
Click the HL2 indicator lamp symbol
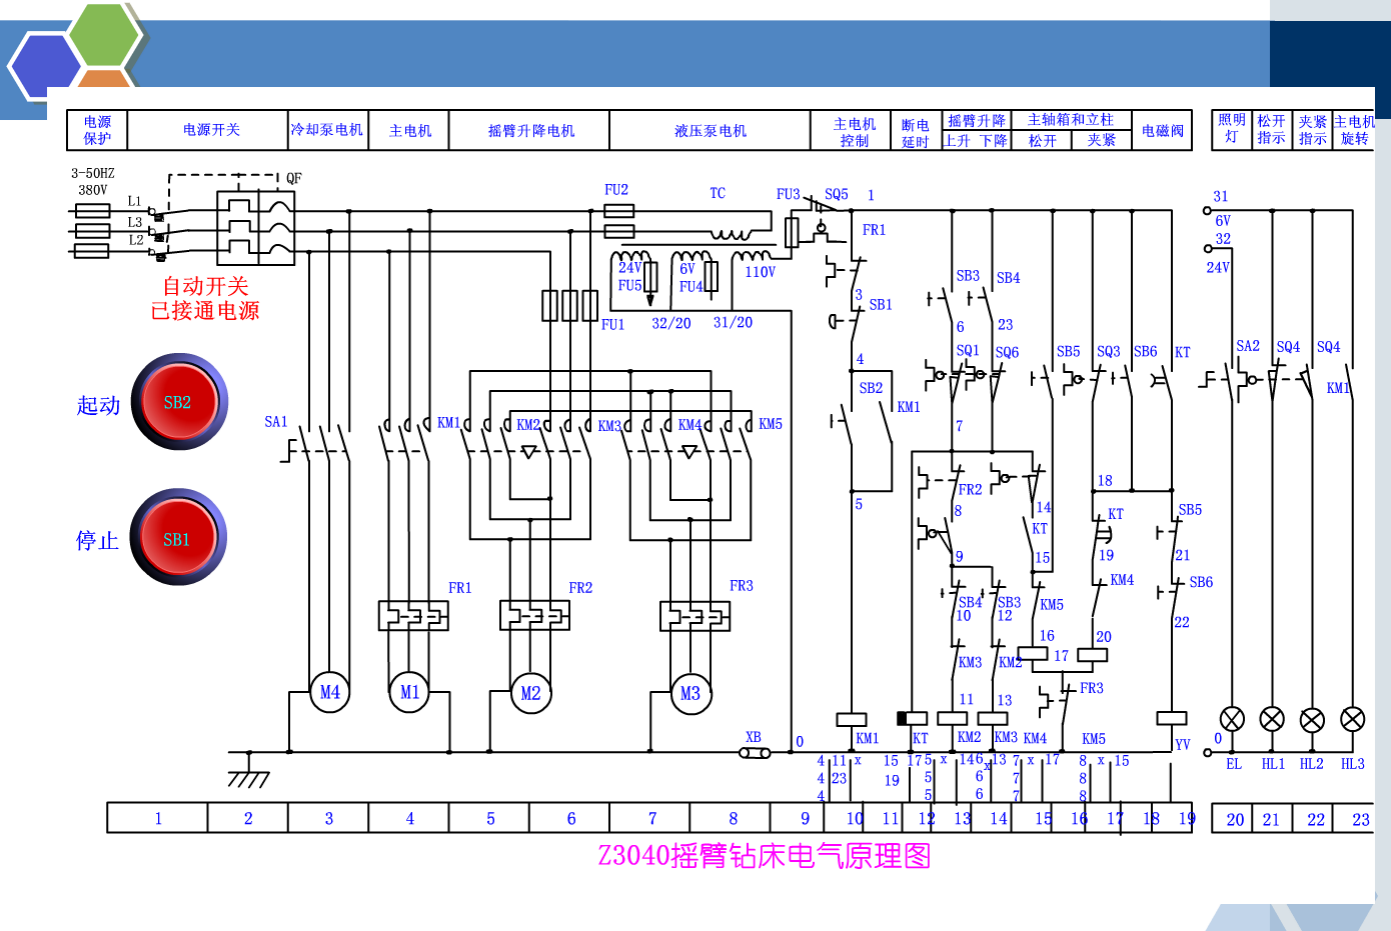pos(1312,719)
